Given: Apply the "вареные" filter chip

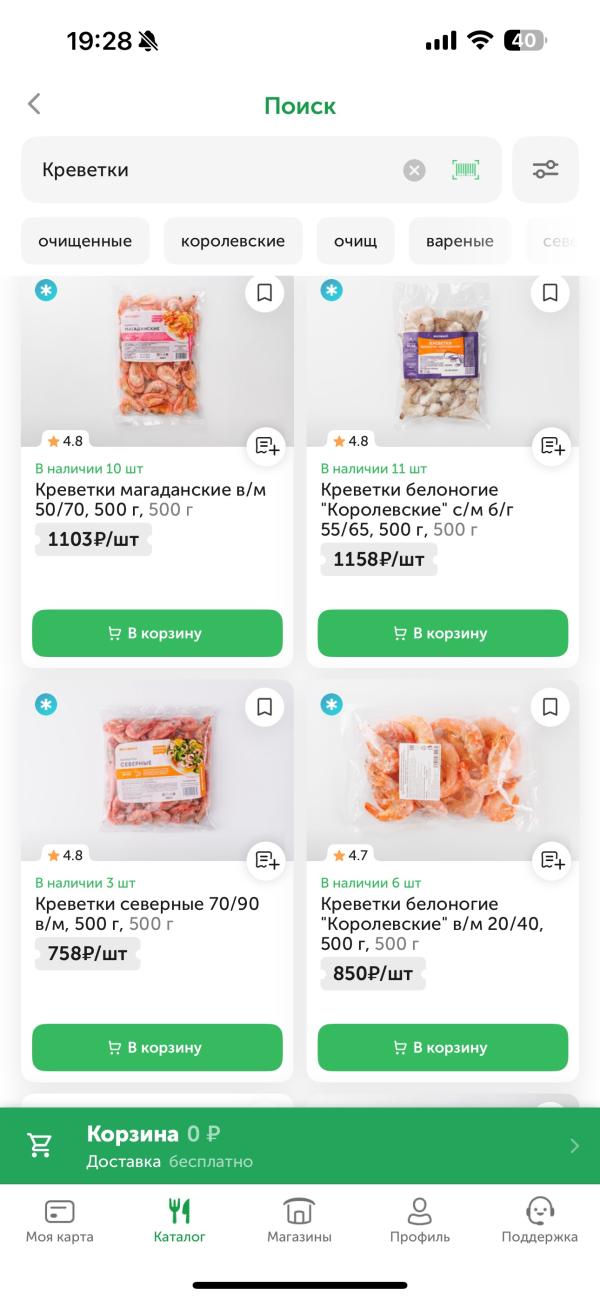Looking at the screenshot, I should coord(460,241).
